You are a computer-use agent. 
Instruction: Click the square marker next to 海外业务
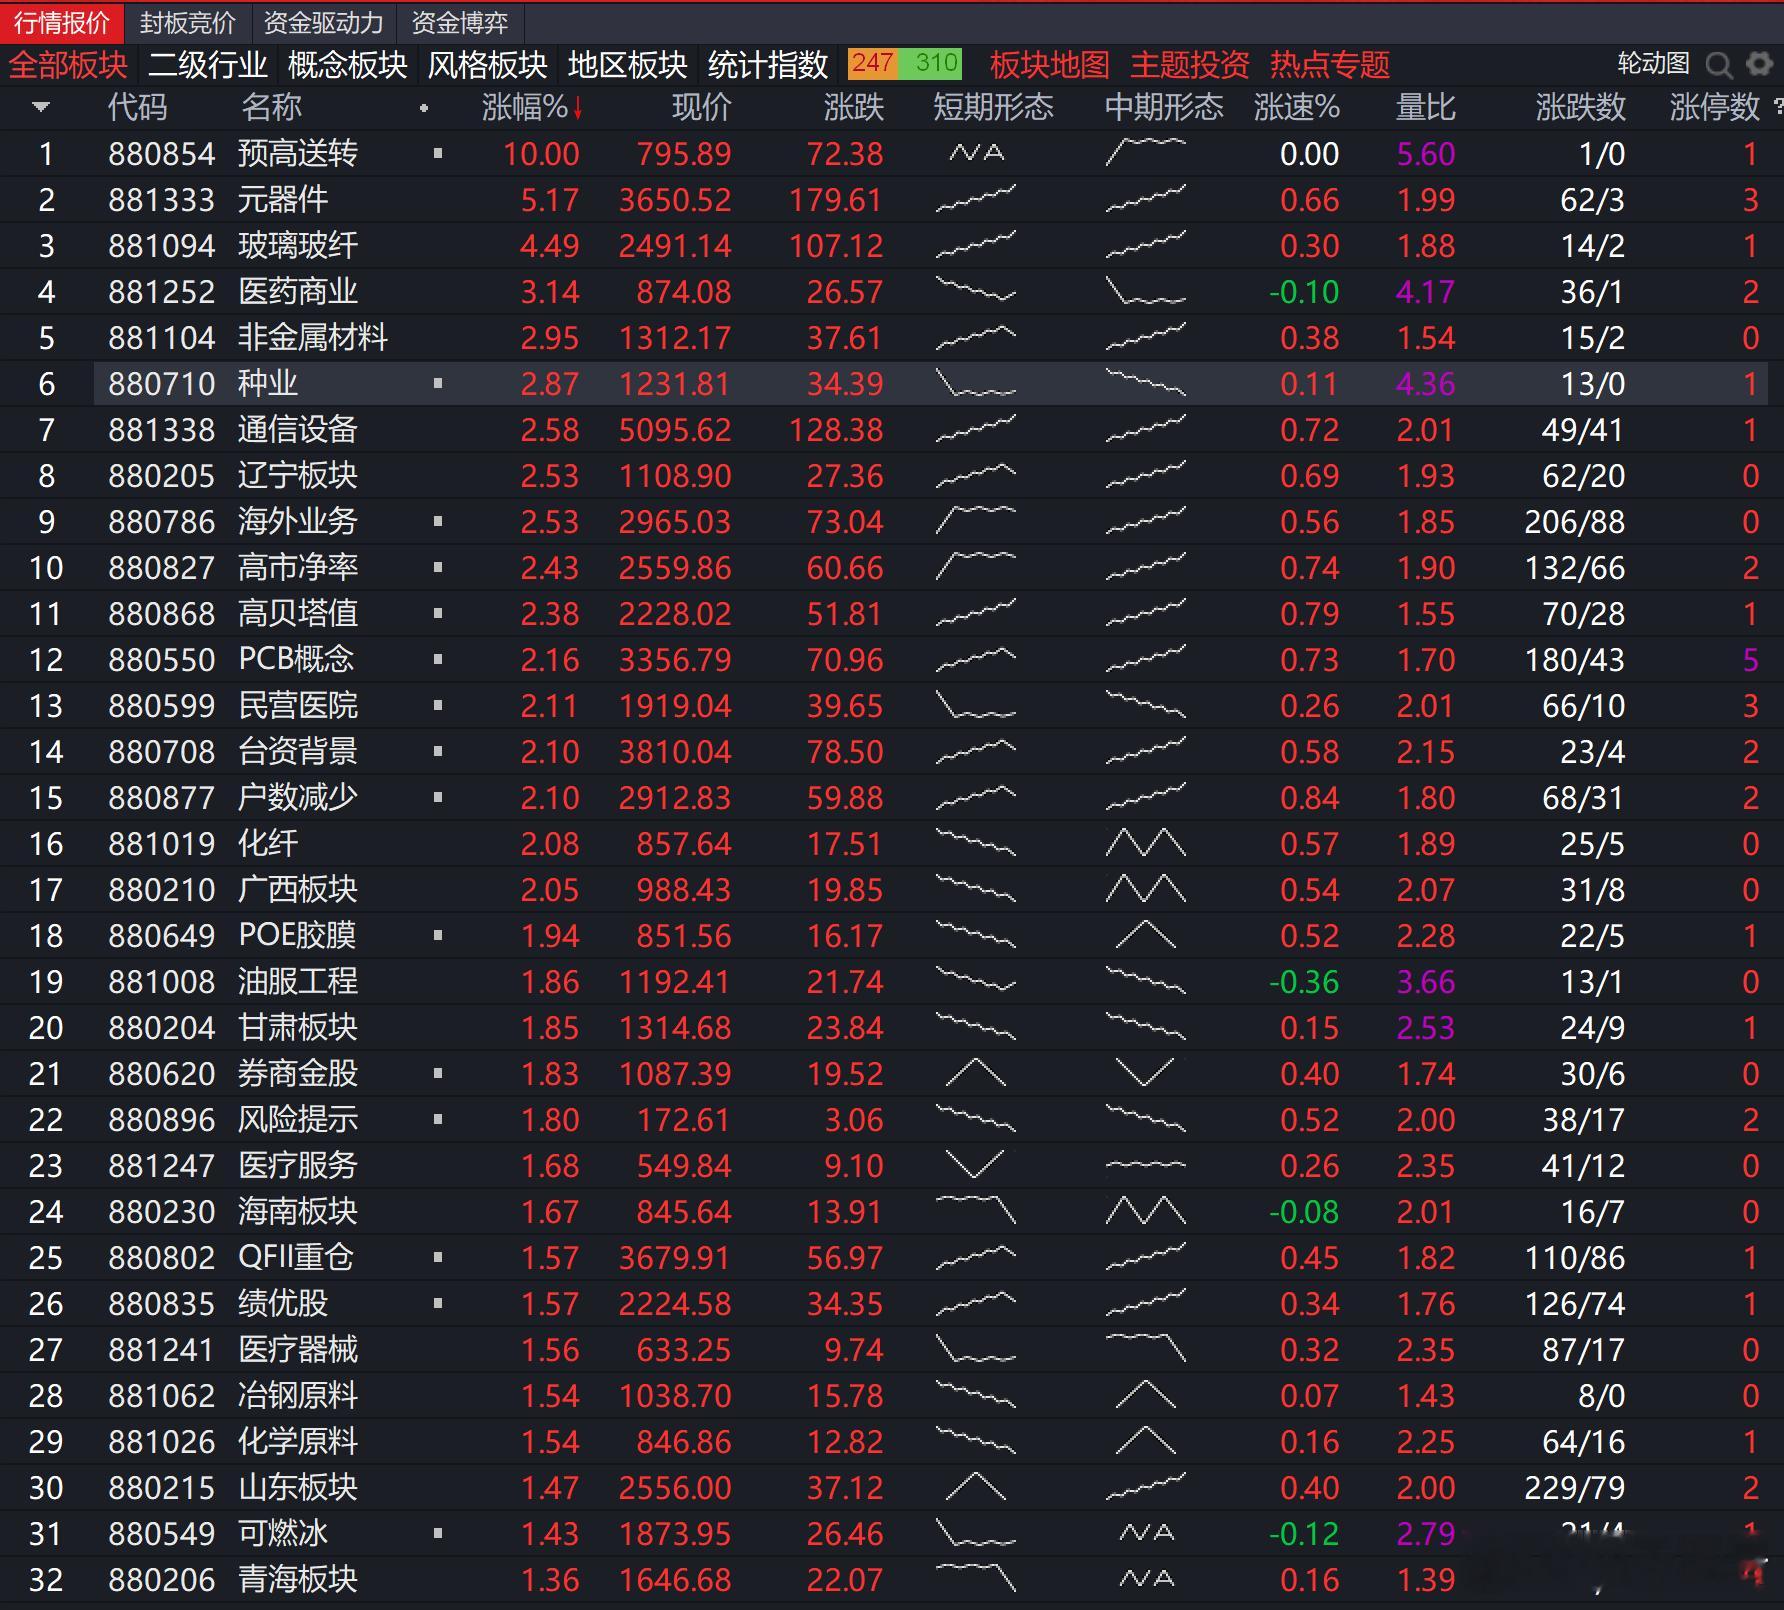pyautogui.click(x=438, y=522)
